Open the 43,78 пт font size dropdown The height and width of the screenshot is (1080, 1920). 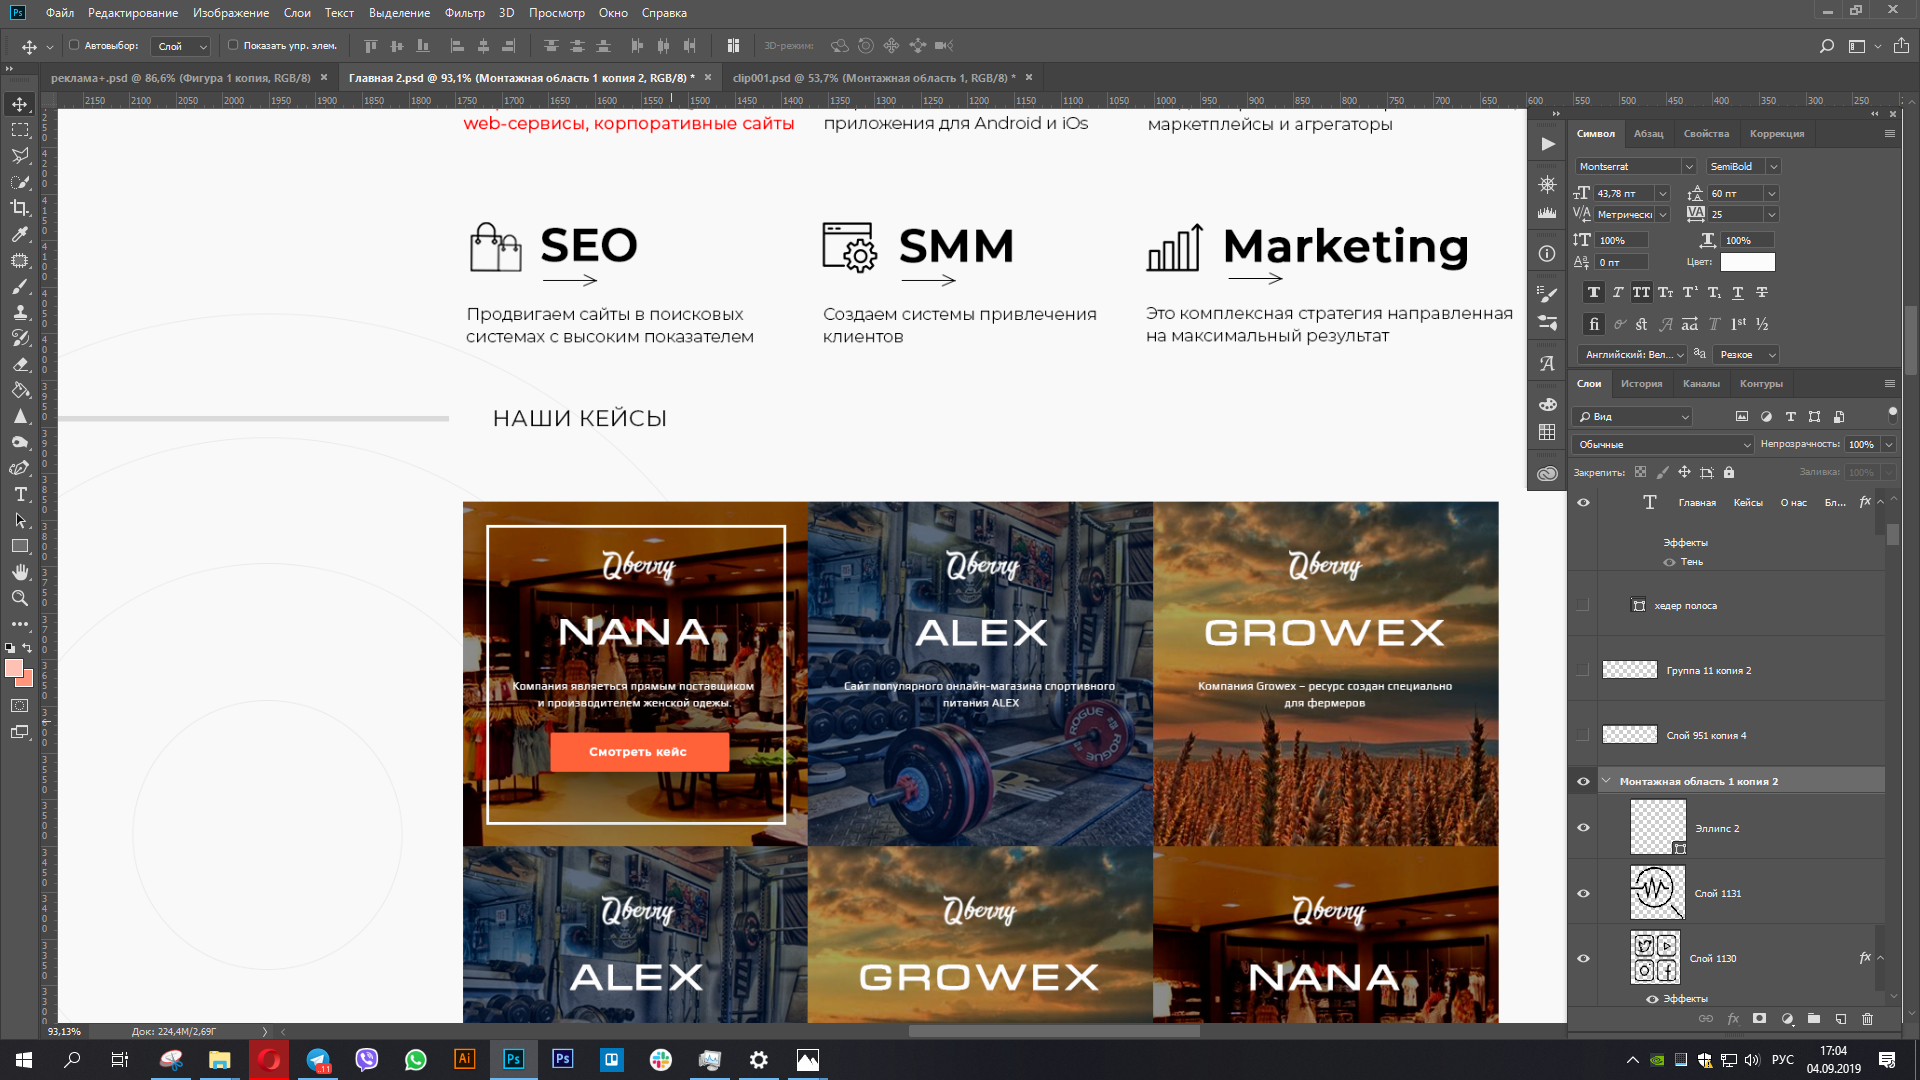(1662, 194)
